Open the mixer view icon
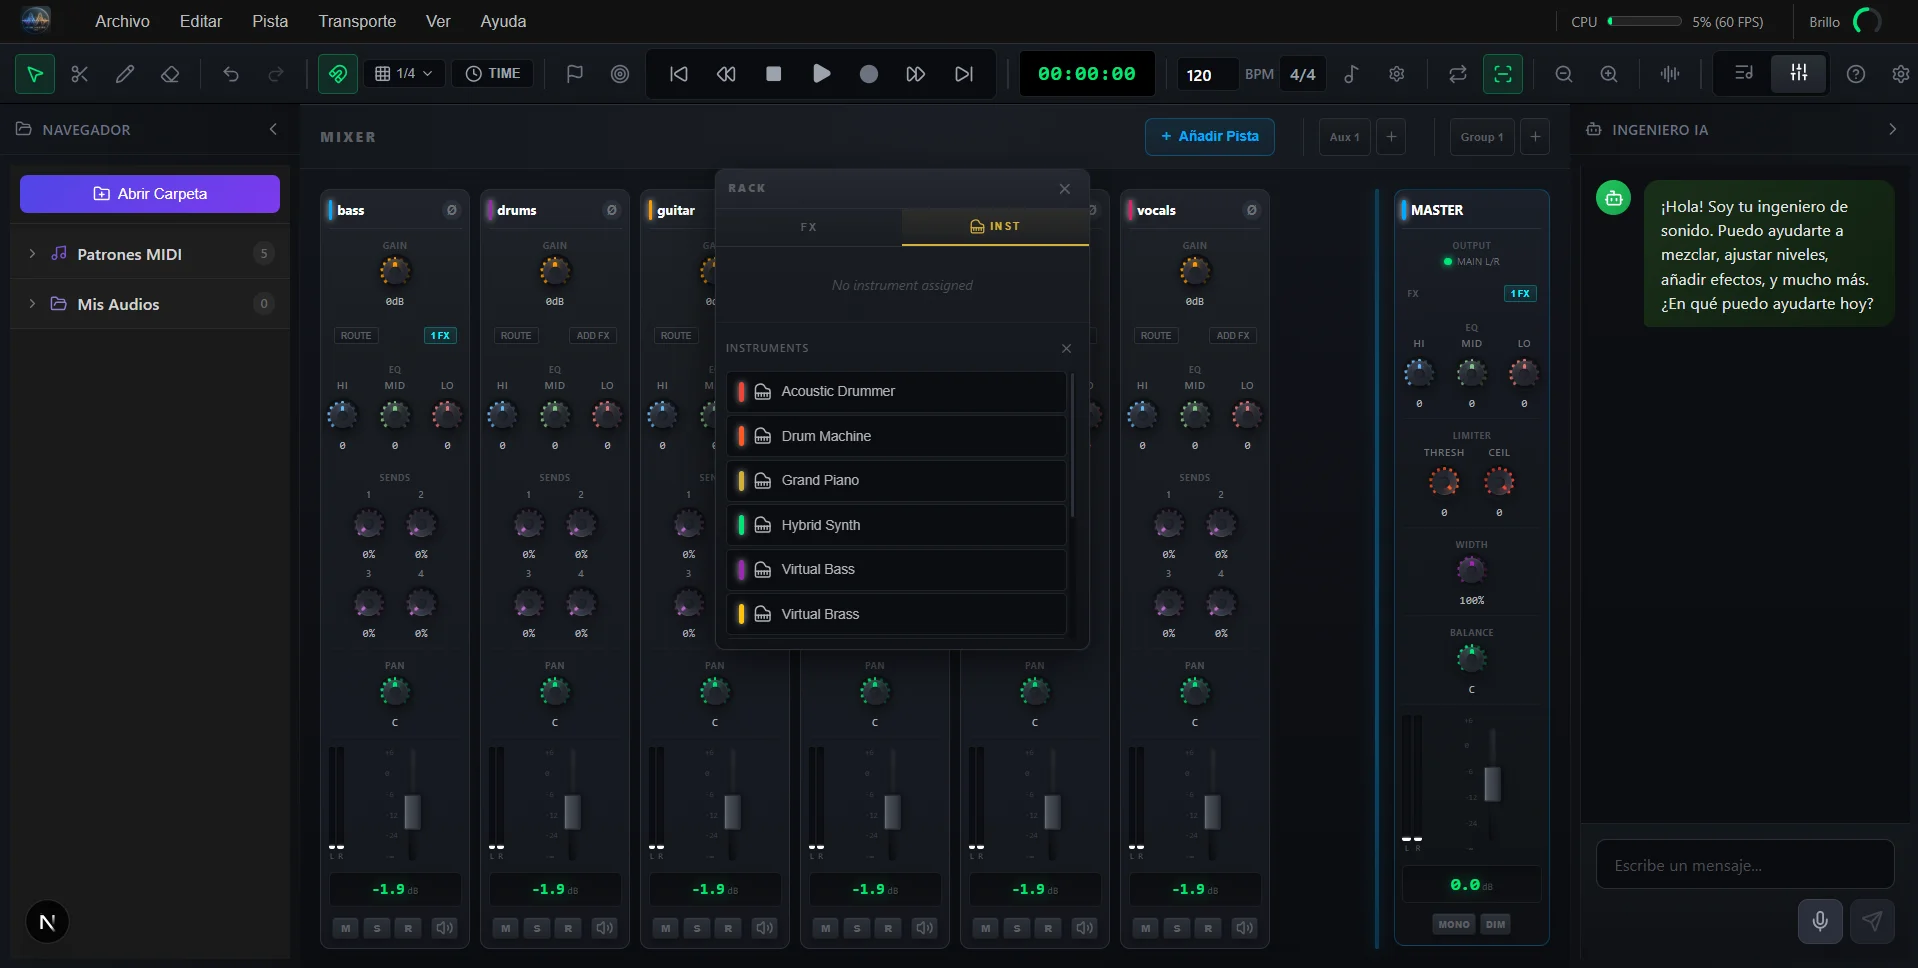Image resolution: width=1918 pixels, height=968 pixels. [1798, 74]
